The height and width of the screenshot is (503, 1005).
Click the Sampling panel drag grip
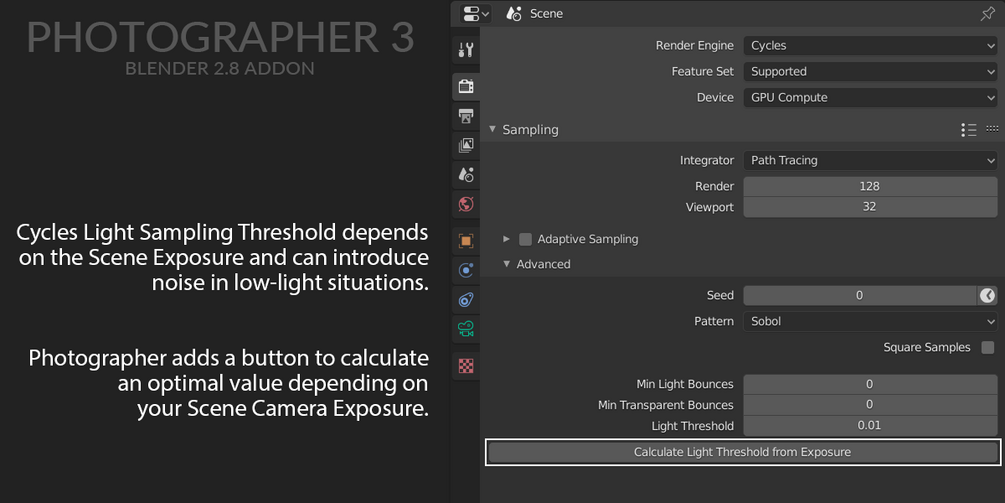[992, 129]
